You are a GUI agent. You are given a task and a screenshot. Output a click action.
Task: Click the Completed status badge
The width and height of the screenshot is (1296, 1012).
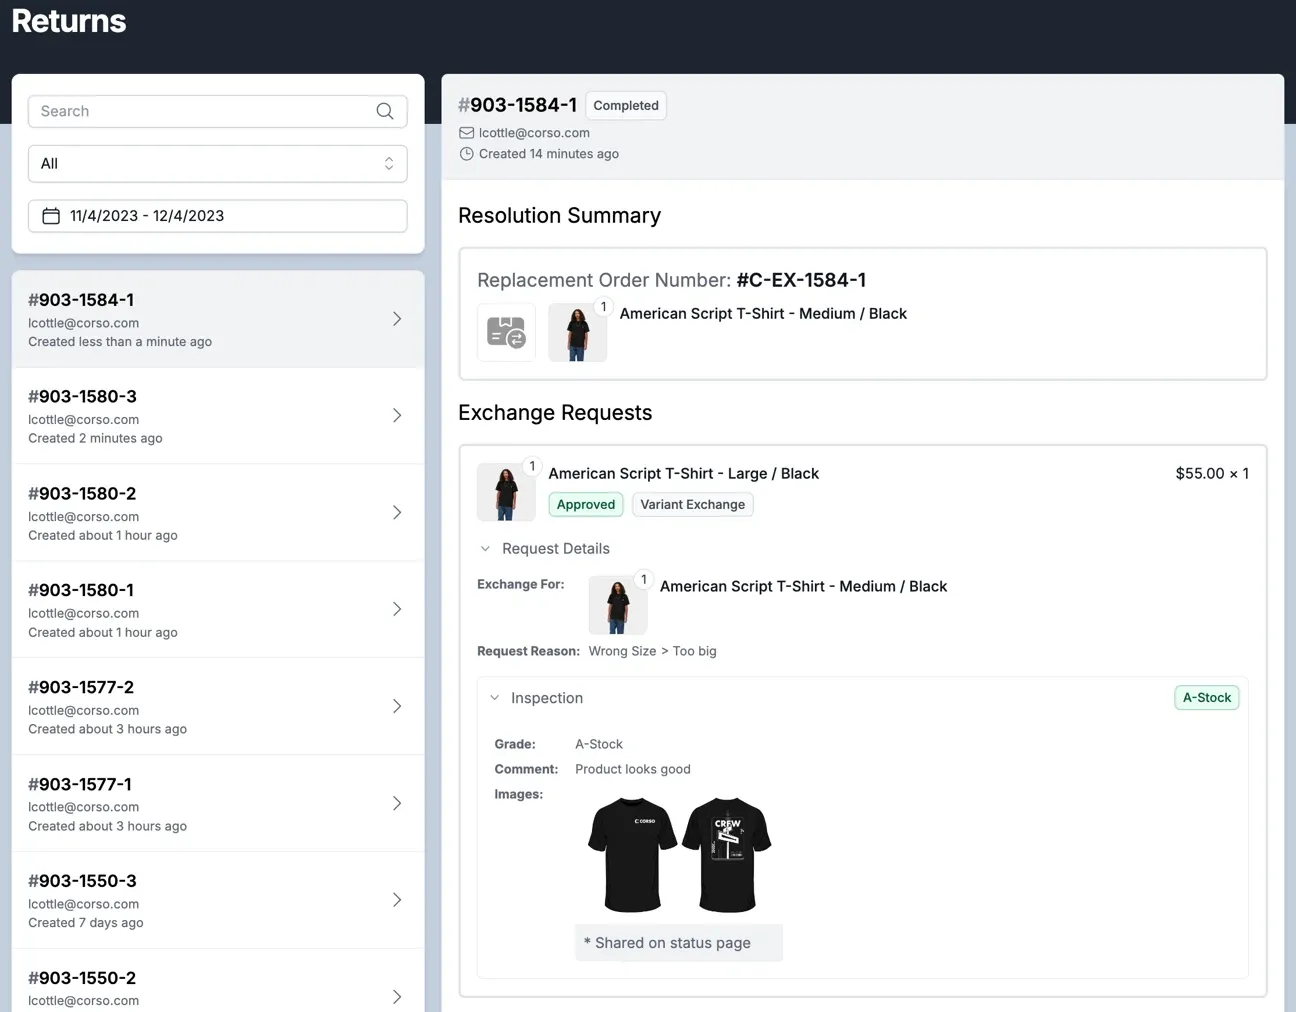click(626, 106)
